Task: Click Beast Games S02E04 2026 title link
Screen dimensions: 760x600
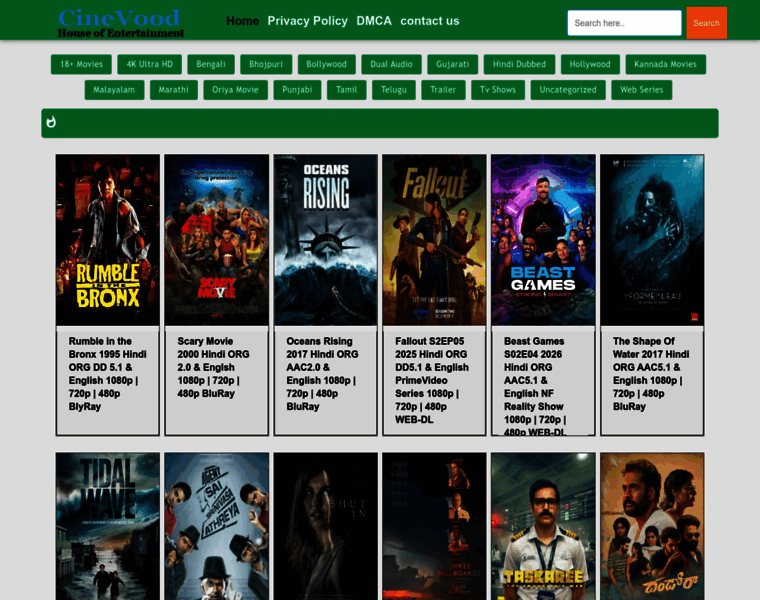Action: point(535,386)
